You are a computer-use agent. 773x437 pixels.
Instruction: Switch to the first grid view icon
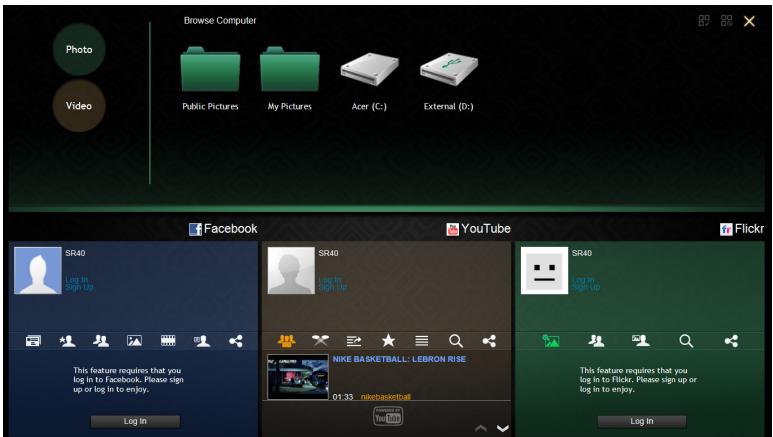704,21
